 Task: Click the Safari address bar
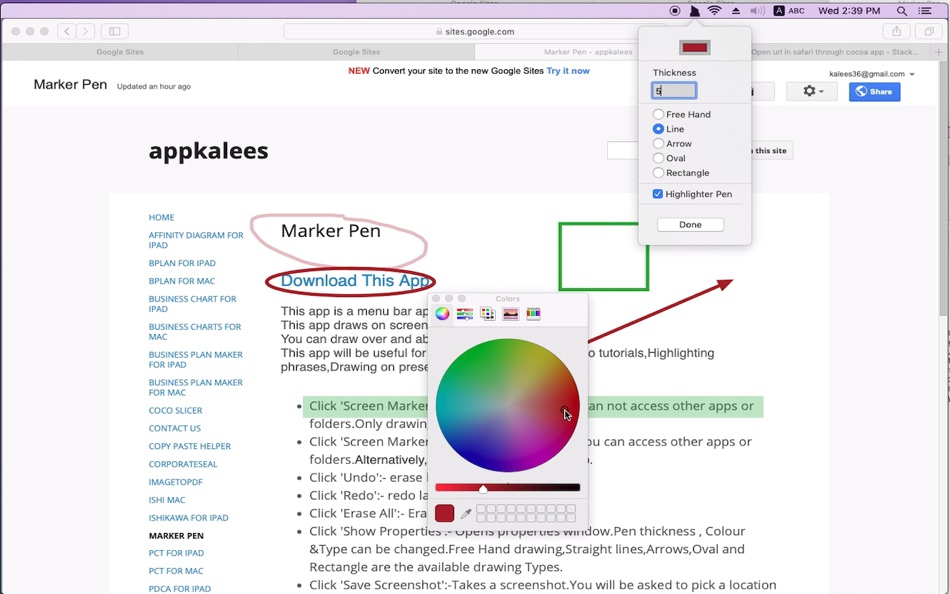(475, 32)
